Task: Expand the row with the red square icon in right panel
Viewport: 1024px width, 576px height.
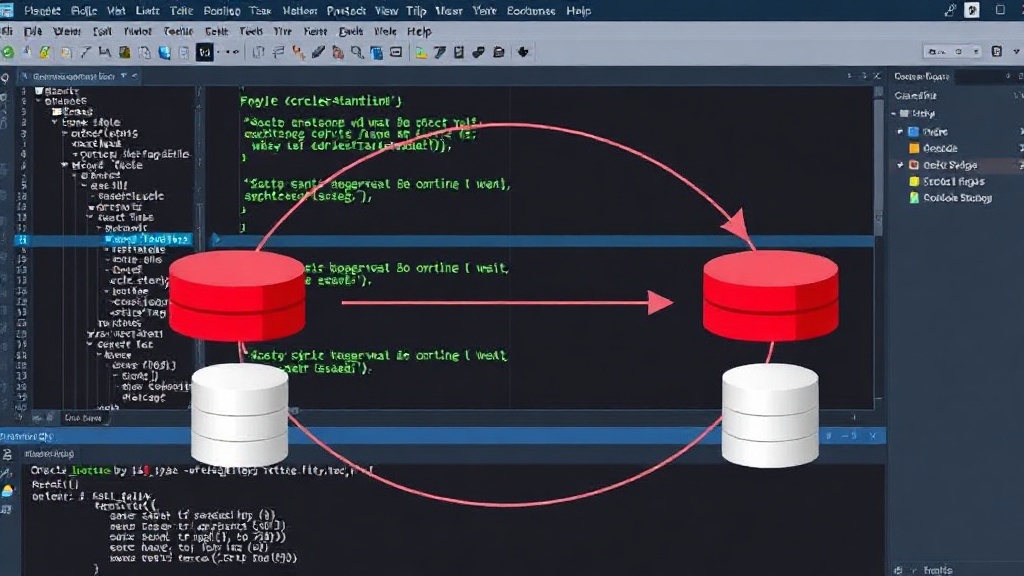Action: click(x=901, y=165)
